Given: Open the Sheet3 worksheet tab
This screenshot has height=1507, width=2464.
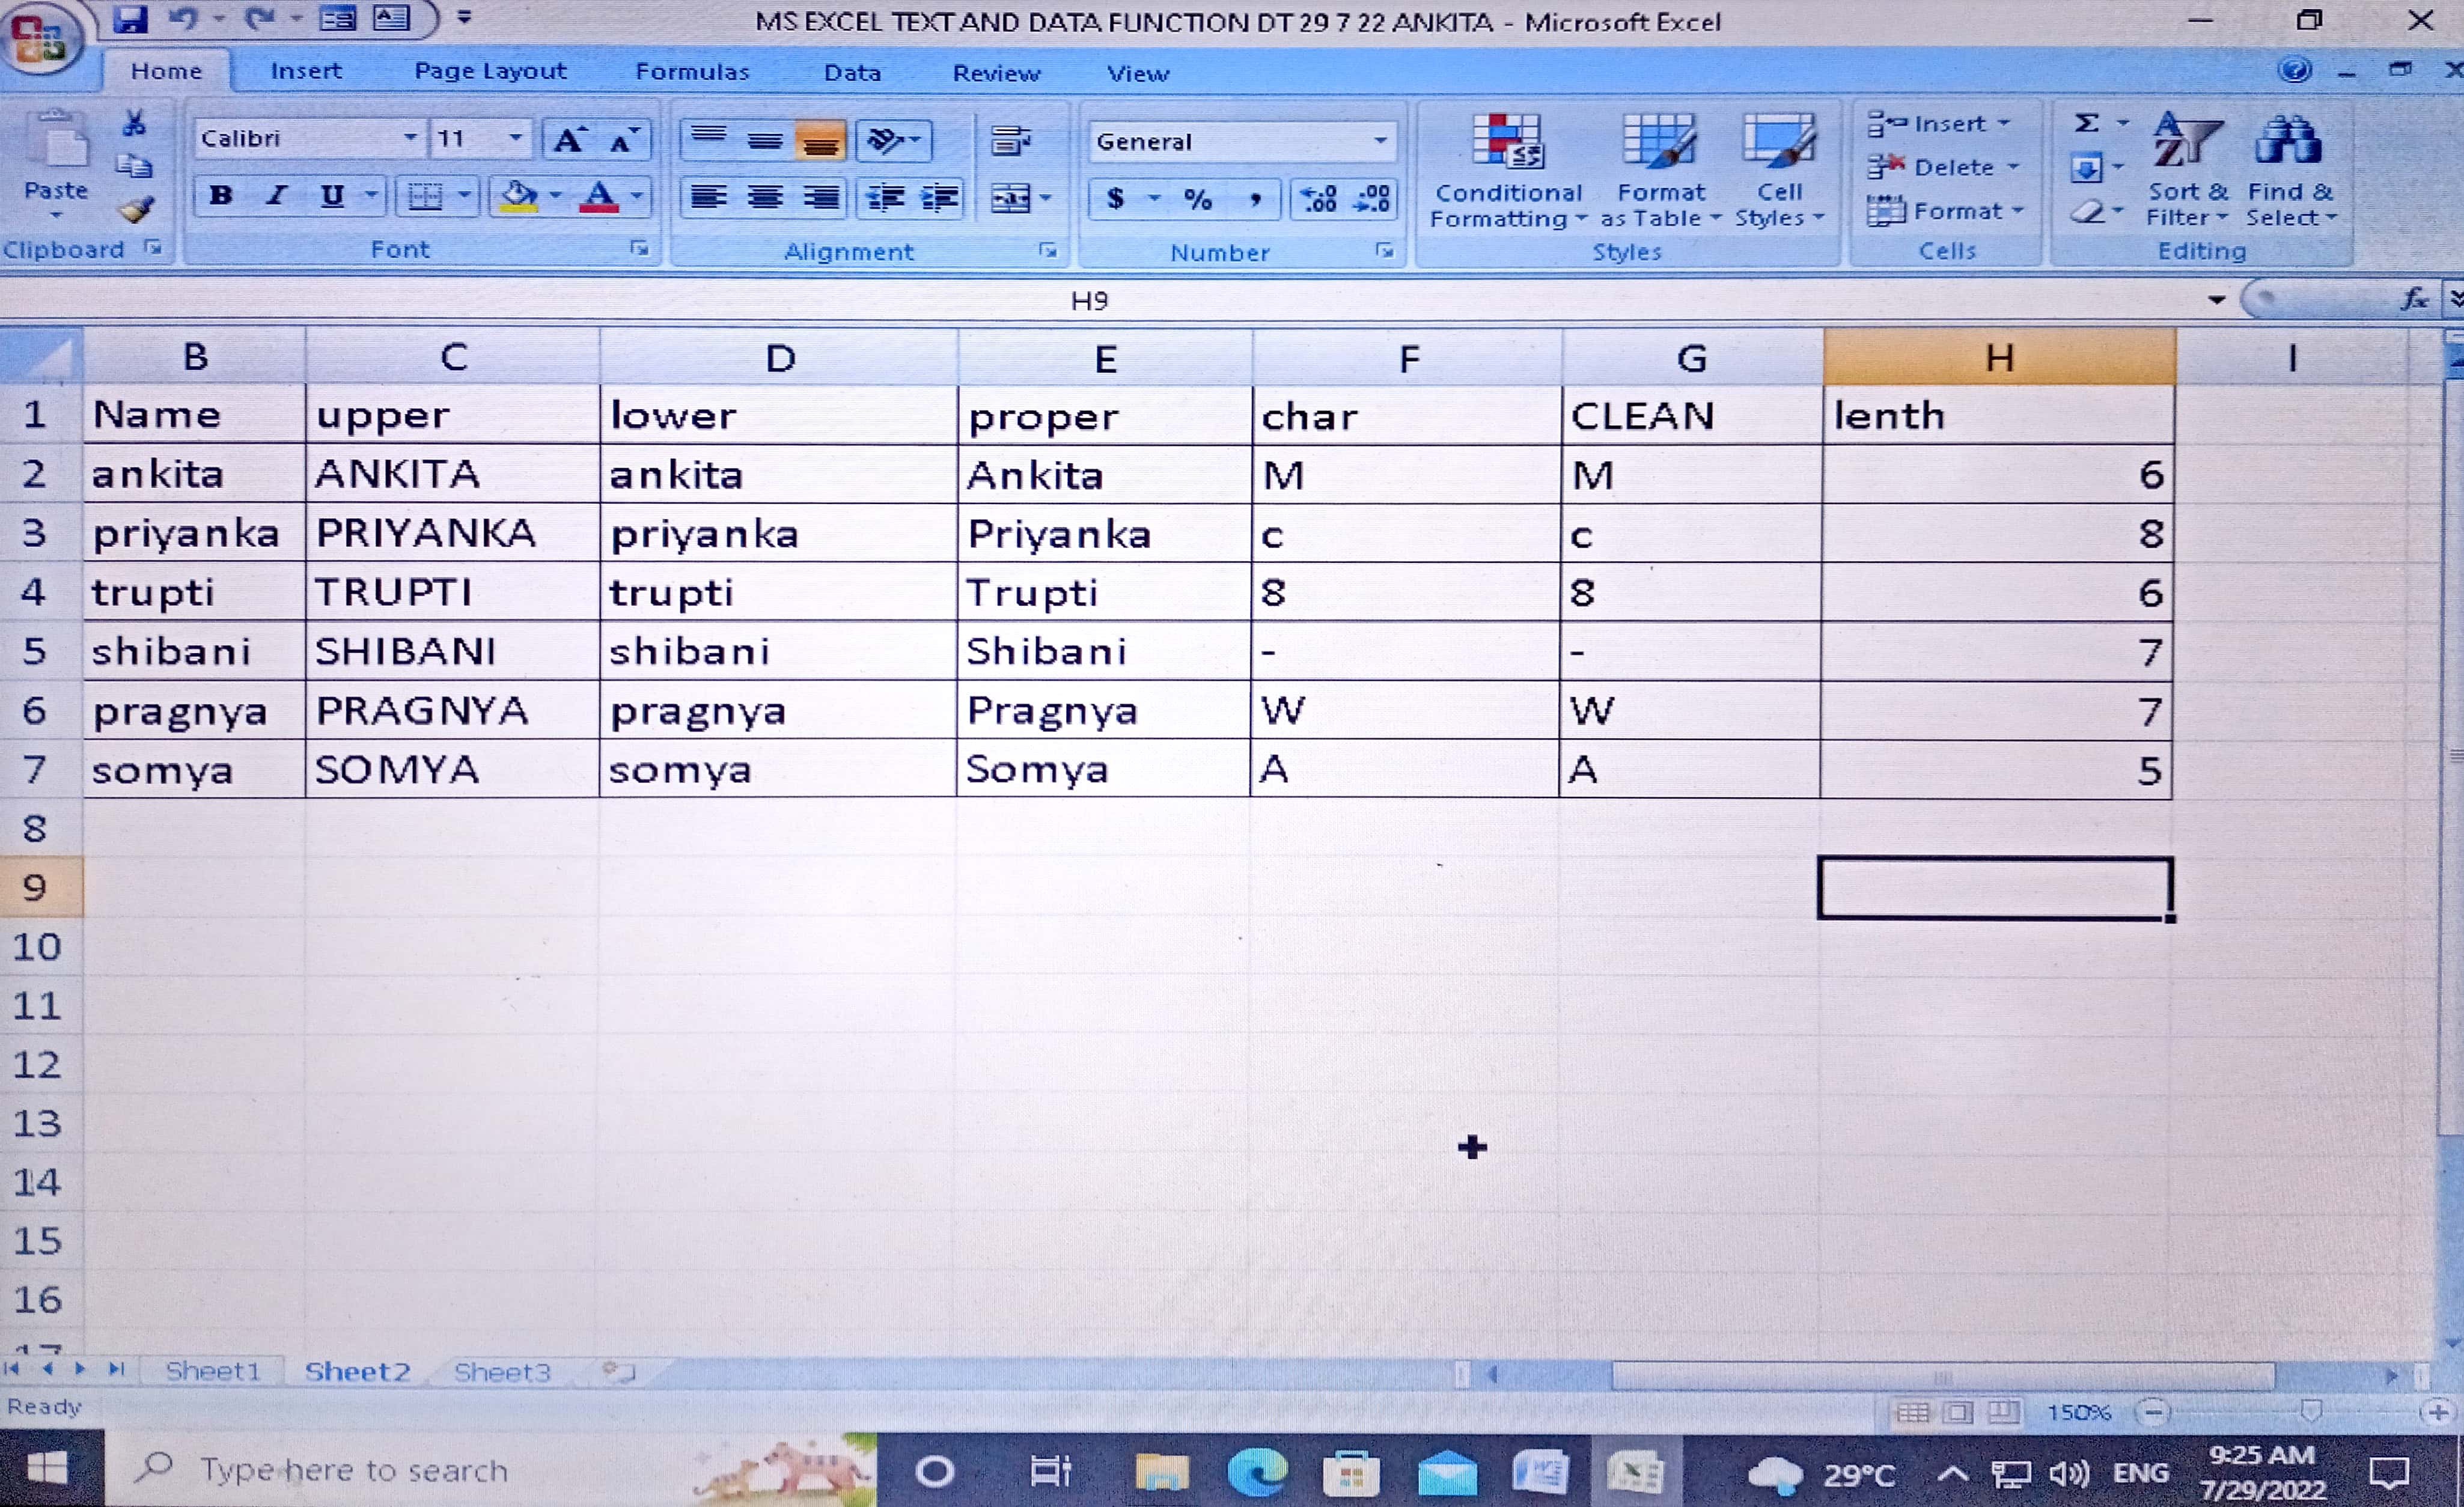Looking at the screenshot, I should coord(502,1371).
